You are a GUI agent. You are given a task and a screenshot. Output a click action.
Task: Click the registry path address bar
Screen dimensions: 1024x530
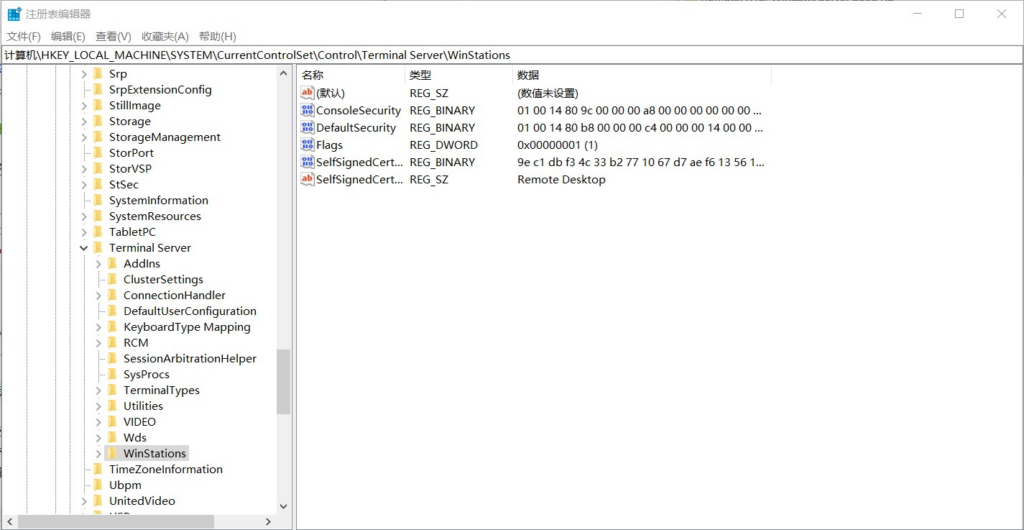point(512,55)
